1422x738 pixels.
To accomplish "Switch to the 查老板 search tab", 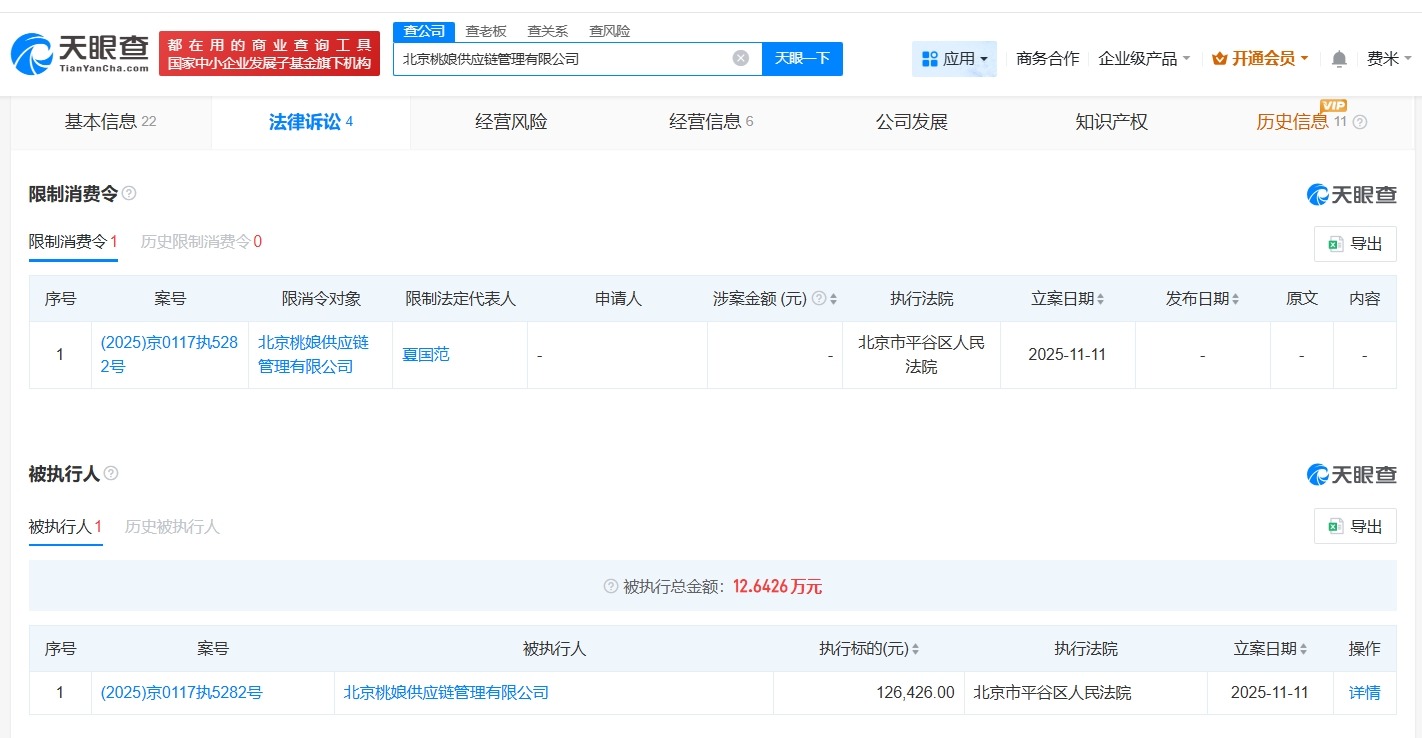I will click(x=484, y=30).
